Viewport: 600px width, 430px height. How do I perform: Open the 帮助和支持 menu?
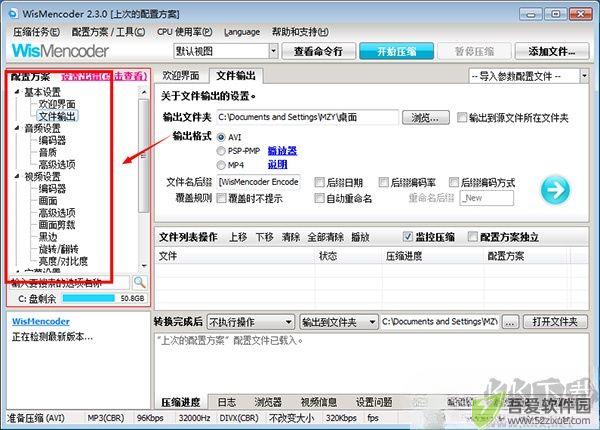(x=300, y=32)
